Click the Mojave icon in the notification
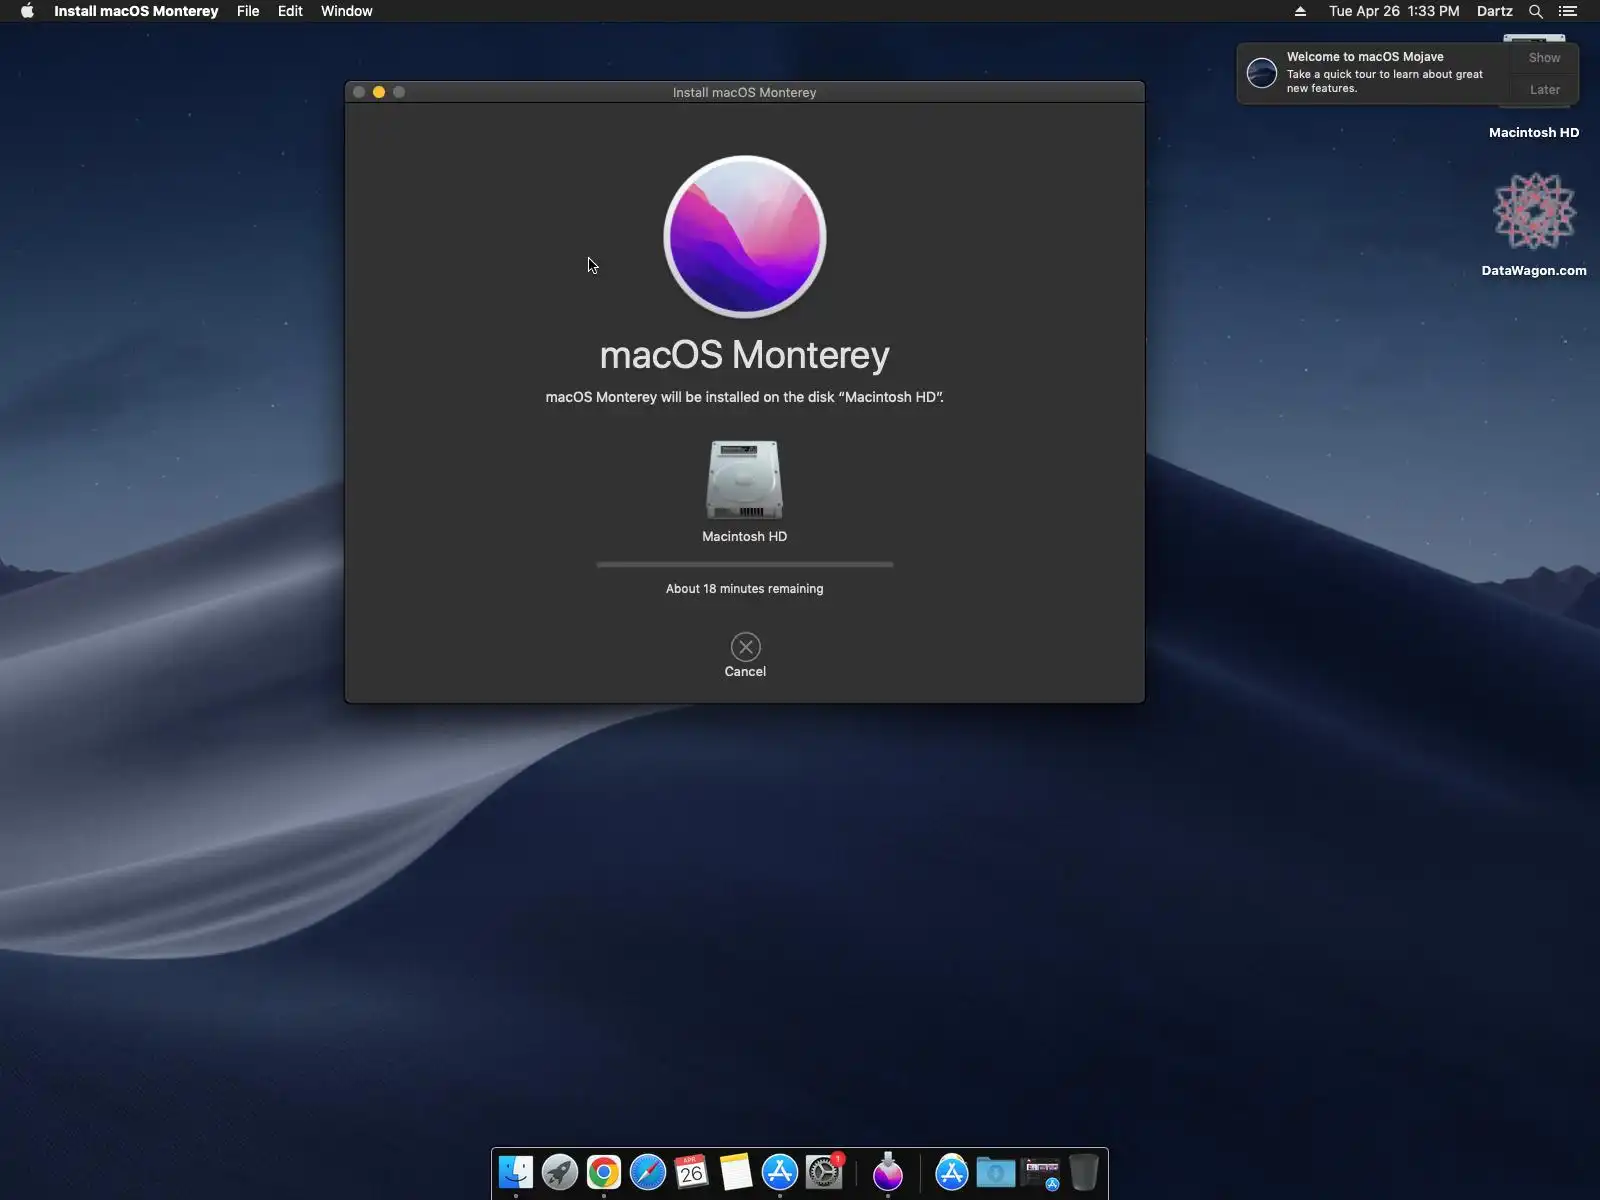This screenshot has width=1600, height=1200. click(x=1262, y=73)
